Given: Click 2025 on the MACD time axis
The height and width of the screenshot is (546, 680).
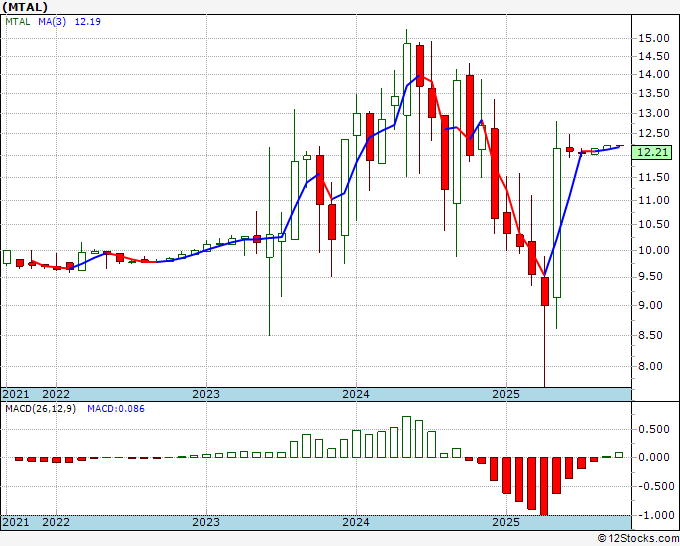Looking at the screenshot, I should (506, 522).
